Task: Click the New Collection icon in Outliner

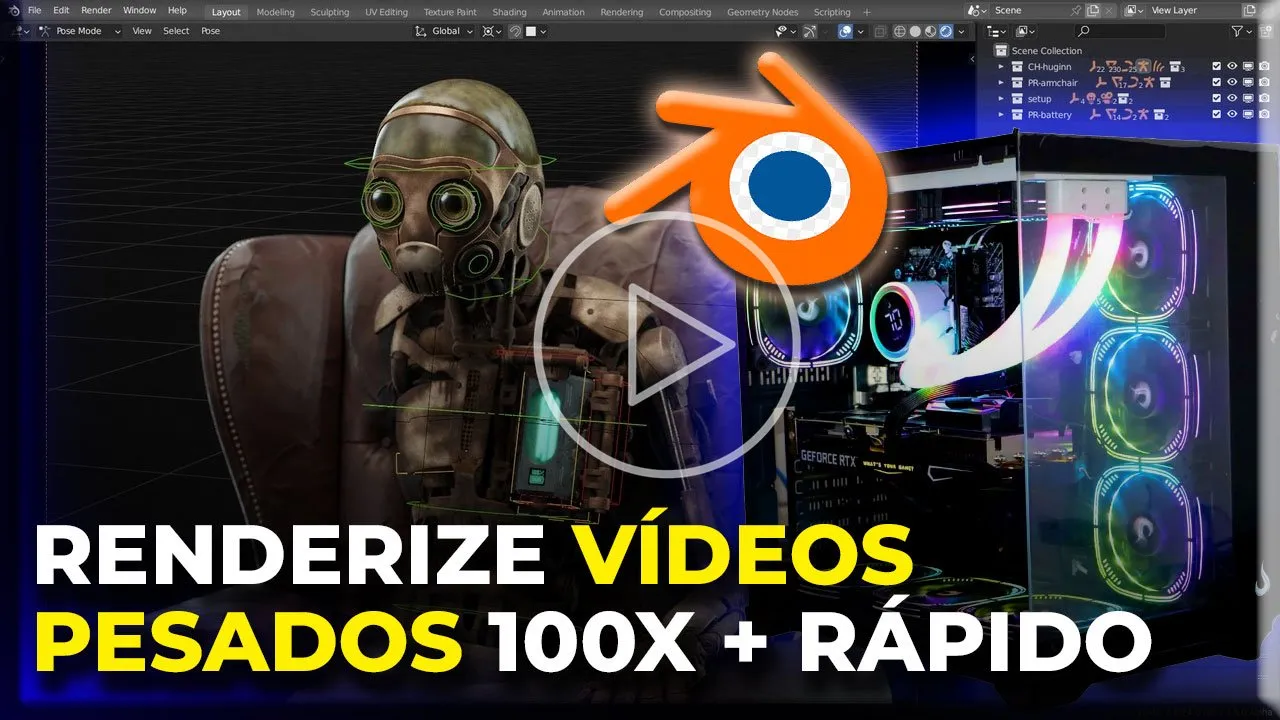Action: [x=1266, y=31]
